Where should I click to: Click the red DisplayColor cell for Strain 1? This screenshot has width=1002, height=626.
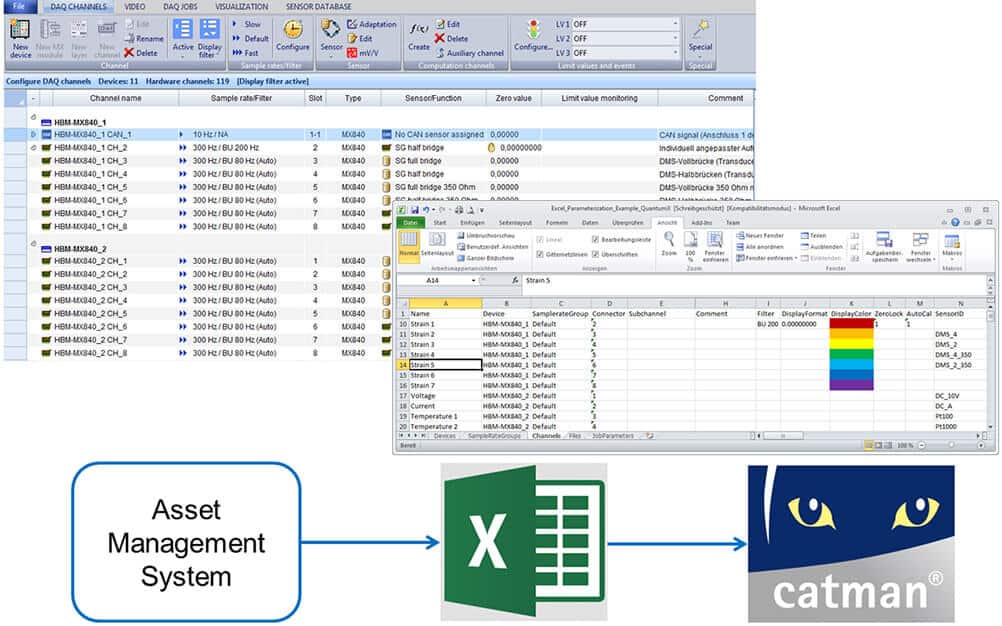tap(851, 324)
